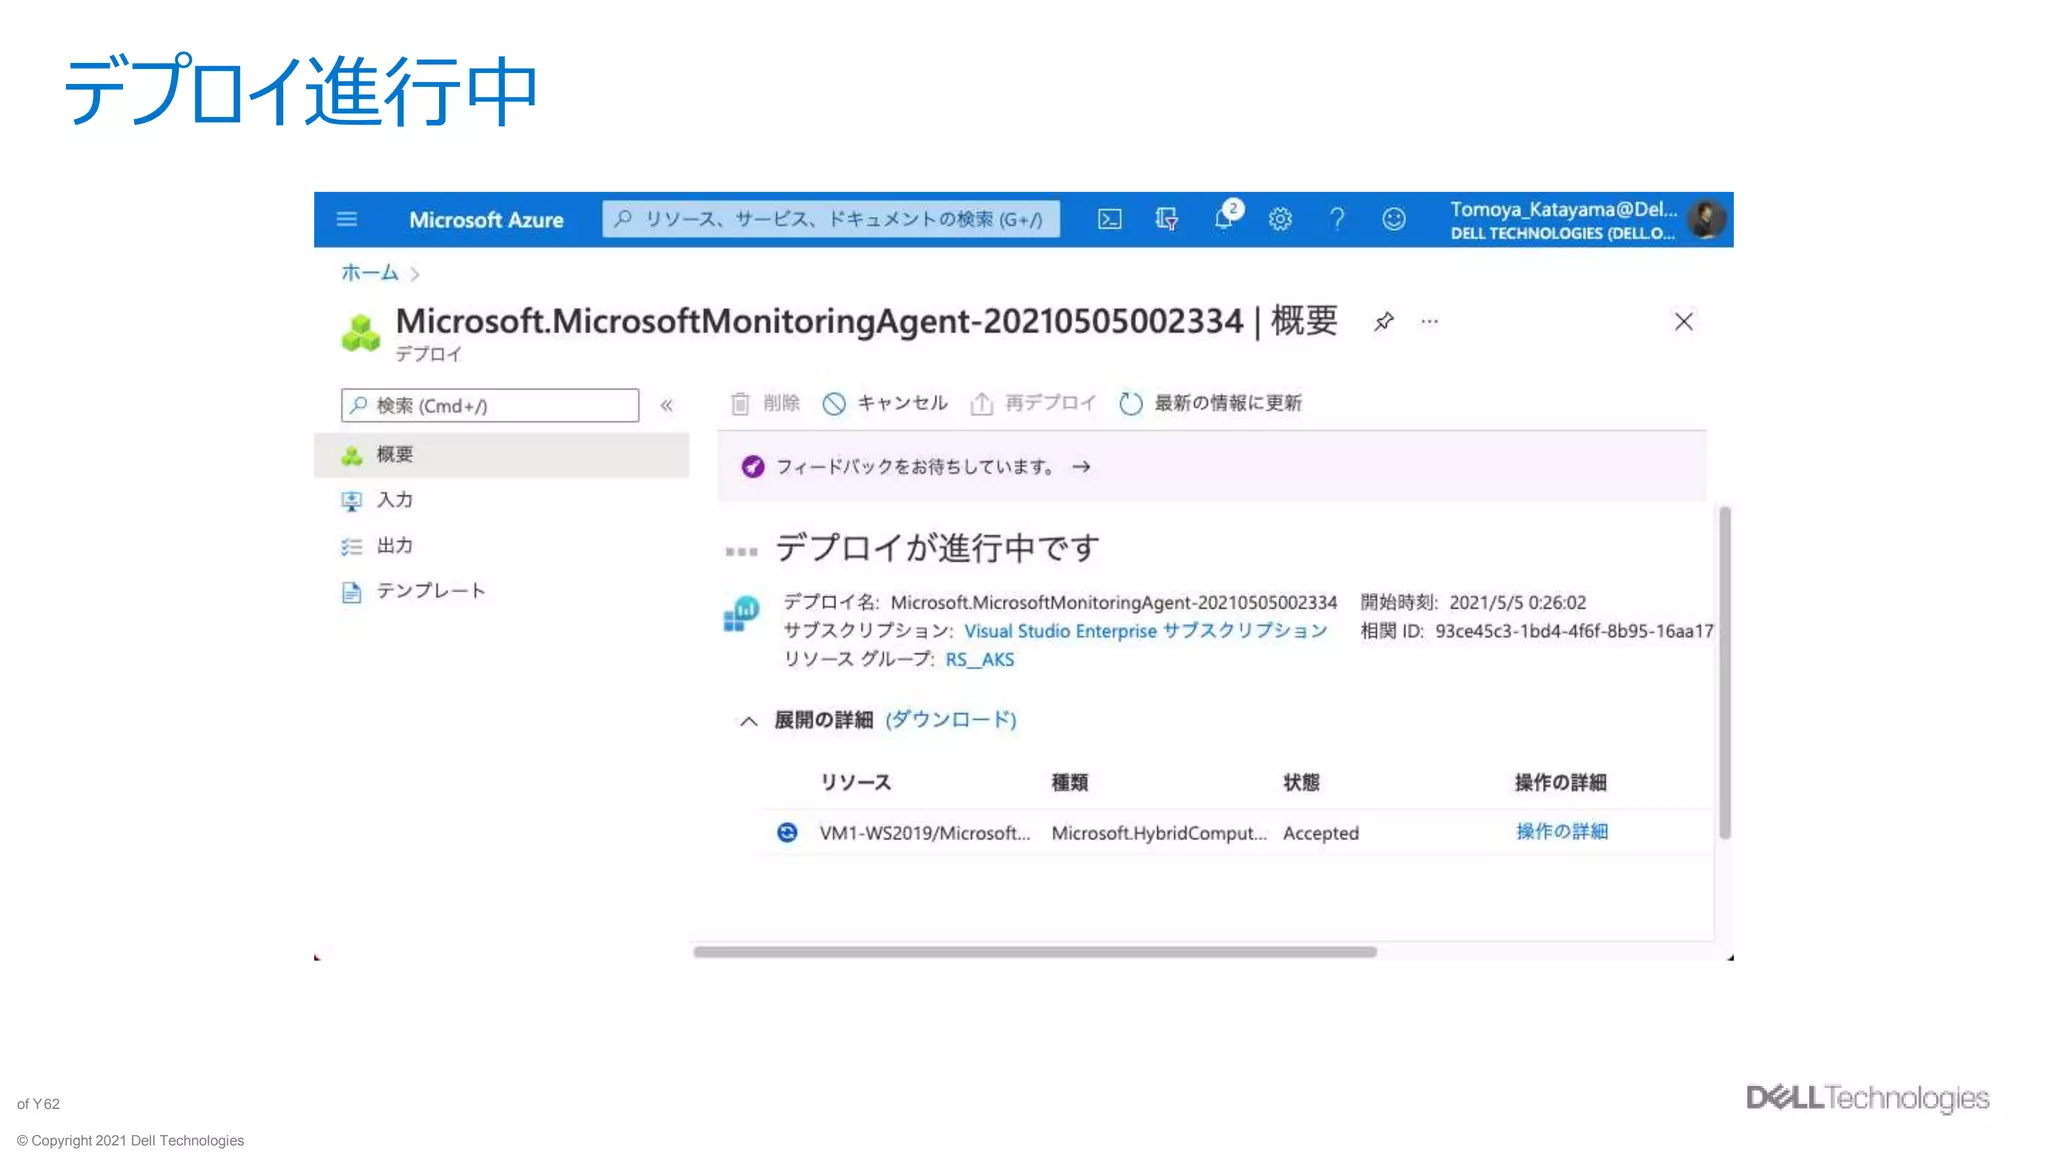The height and width of the screenshot is (1152, 2048).
Task: Focus the Azure resource search box
Action: pyautogui.click(x=831, y=219)
